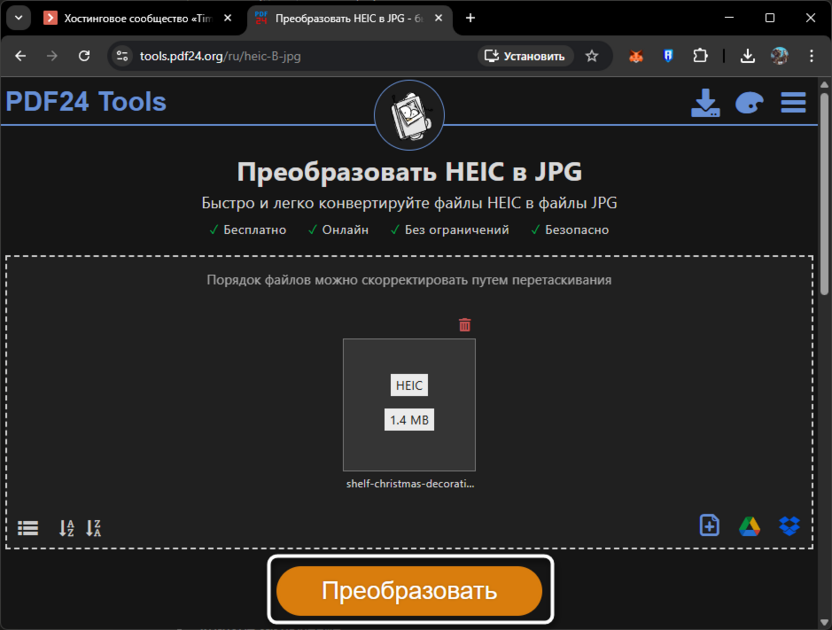Open the PDF24 Tools home link
The height and width of the screenshot is (630, 832).
(x=86, y=102)
